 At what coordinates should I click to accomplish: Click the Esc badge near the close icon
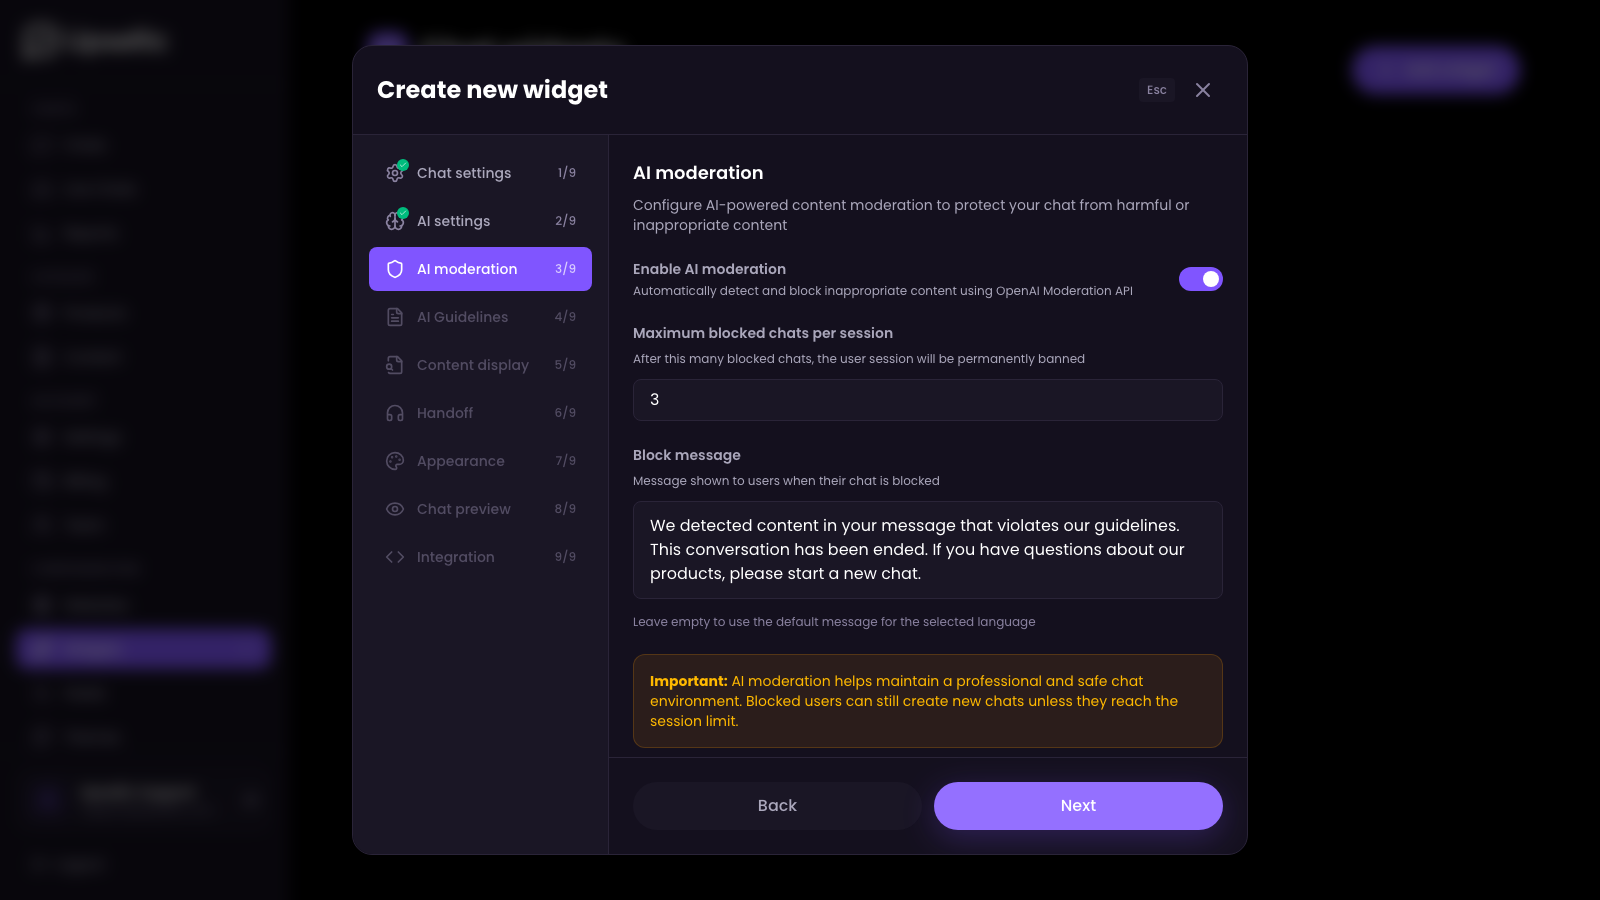pos(1156,90)
